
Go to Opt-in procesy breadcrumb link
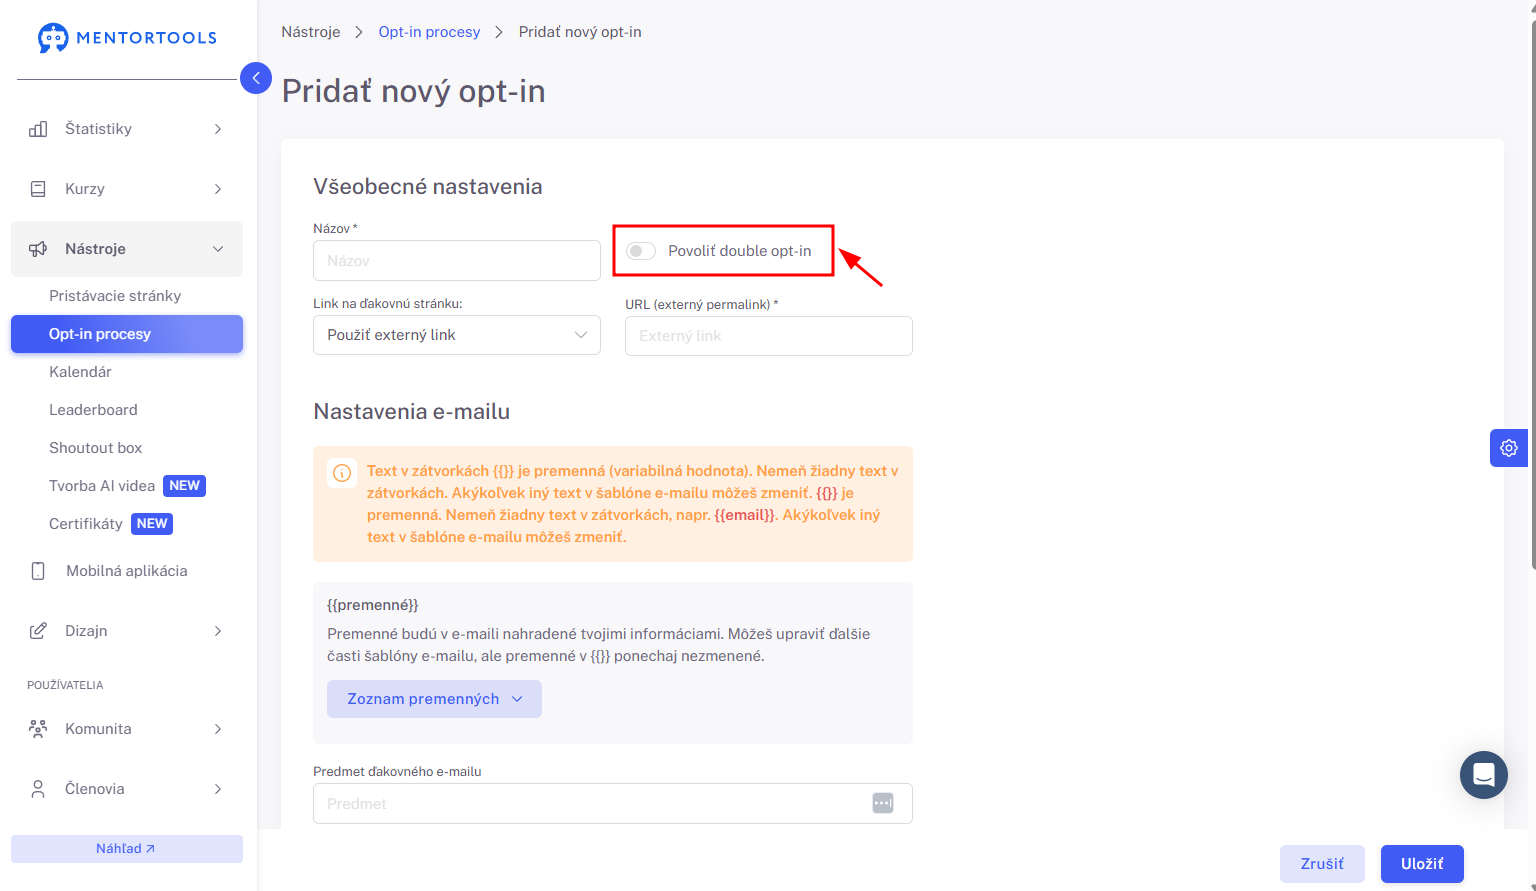pyautogui.click(x=429, y=32)
